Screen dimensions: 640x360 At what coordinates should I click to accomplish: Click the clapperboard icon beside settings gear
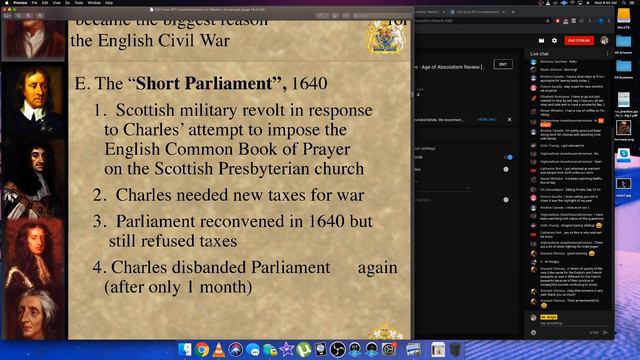(541, 40)
